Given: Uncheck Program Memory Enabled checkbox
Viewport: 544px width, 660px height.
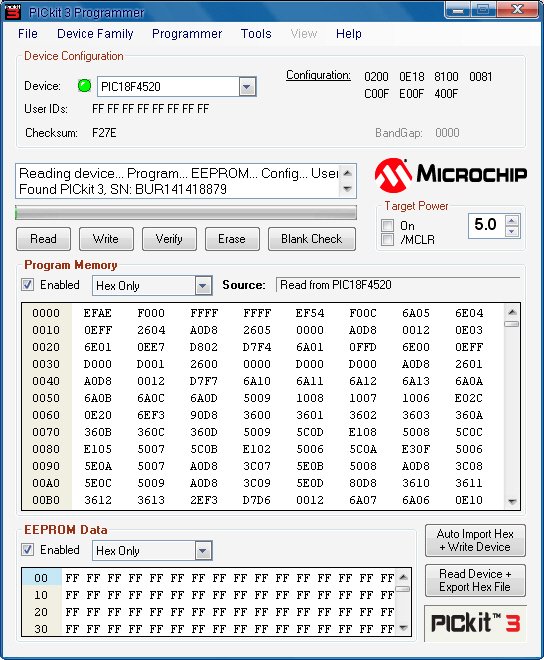Looking at the screenshot, I should pos(27,285).
